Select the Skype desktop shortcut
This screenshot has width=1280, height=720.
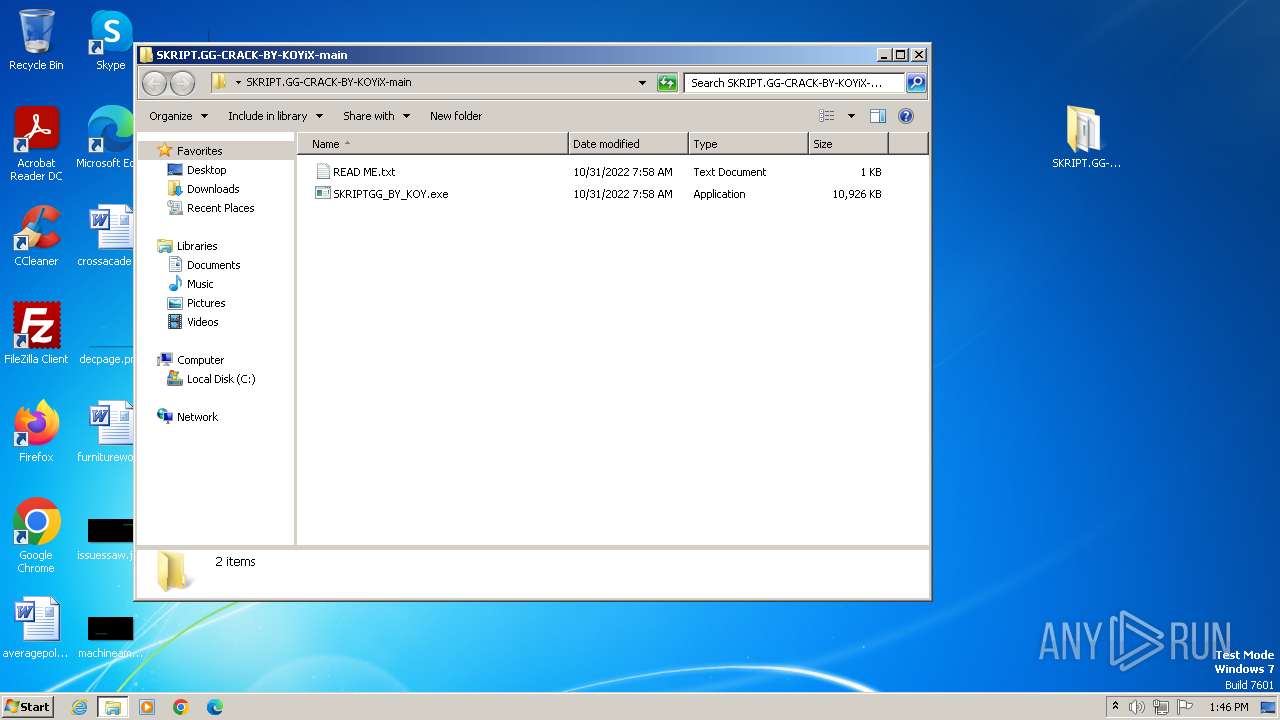110,40
